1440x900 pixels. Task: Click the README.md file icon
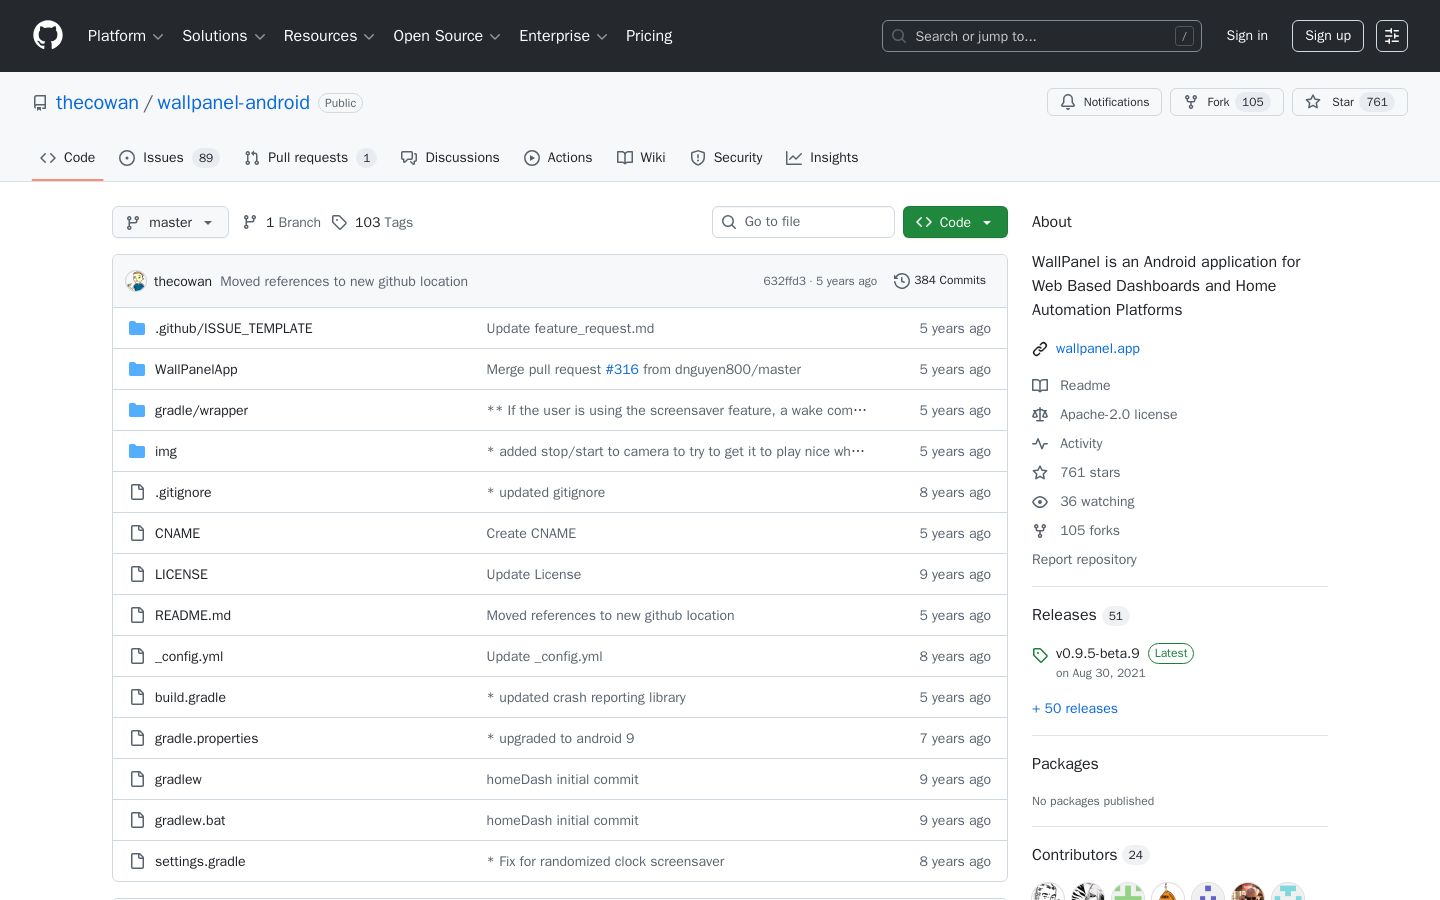[137, 615]
